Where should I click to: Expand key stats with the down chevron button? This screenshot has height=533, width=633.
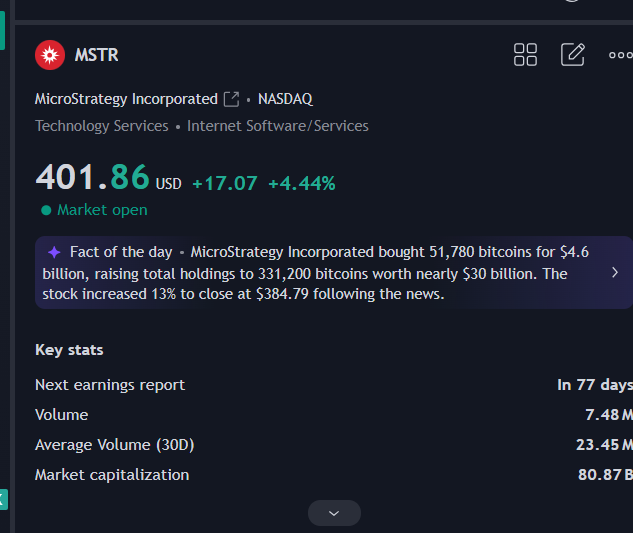[334, 513]
